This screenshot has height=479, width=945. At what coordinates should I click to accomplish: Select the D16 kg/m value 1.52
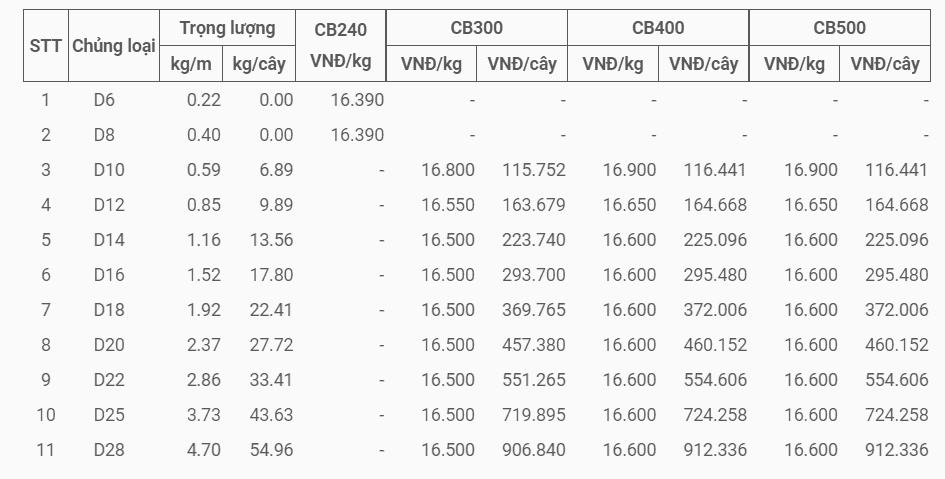[204, 275]
